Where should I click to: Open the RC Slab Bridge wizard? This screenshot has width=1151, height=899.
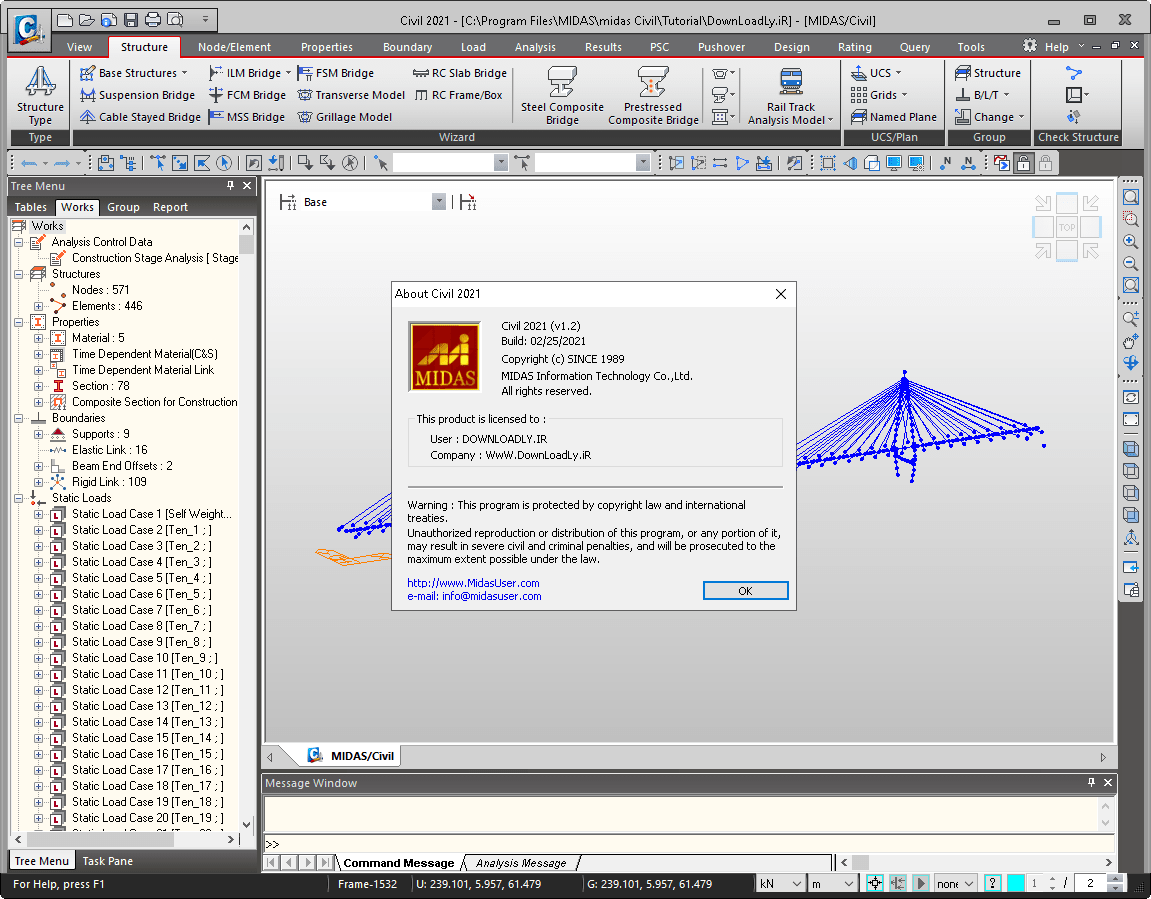click(x=460, y=73)
